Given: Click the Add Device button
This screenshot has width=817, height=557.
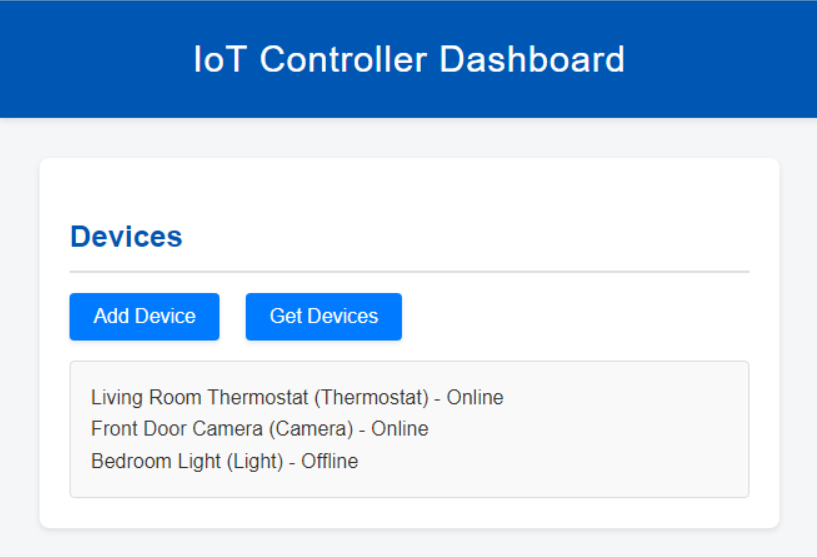Looking at the screenshot, I should click(x=144, y=317).
